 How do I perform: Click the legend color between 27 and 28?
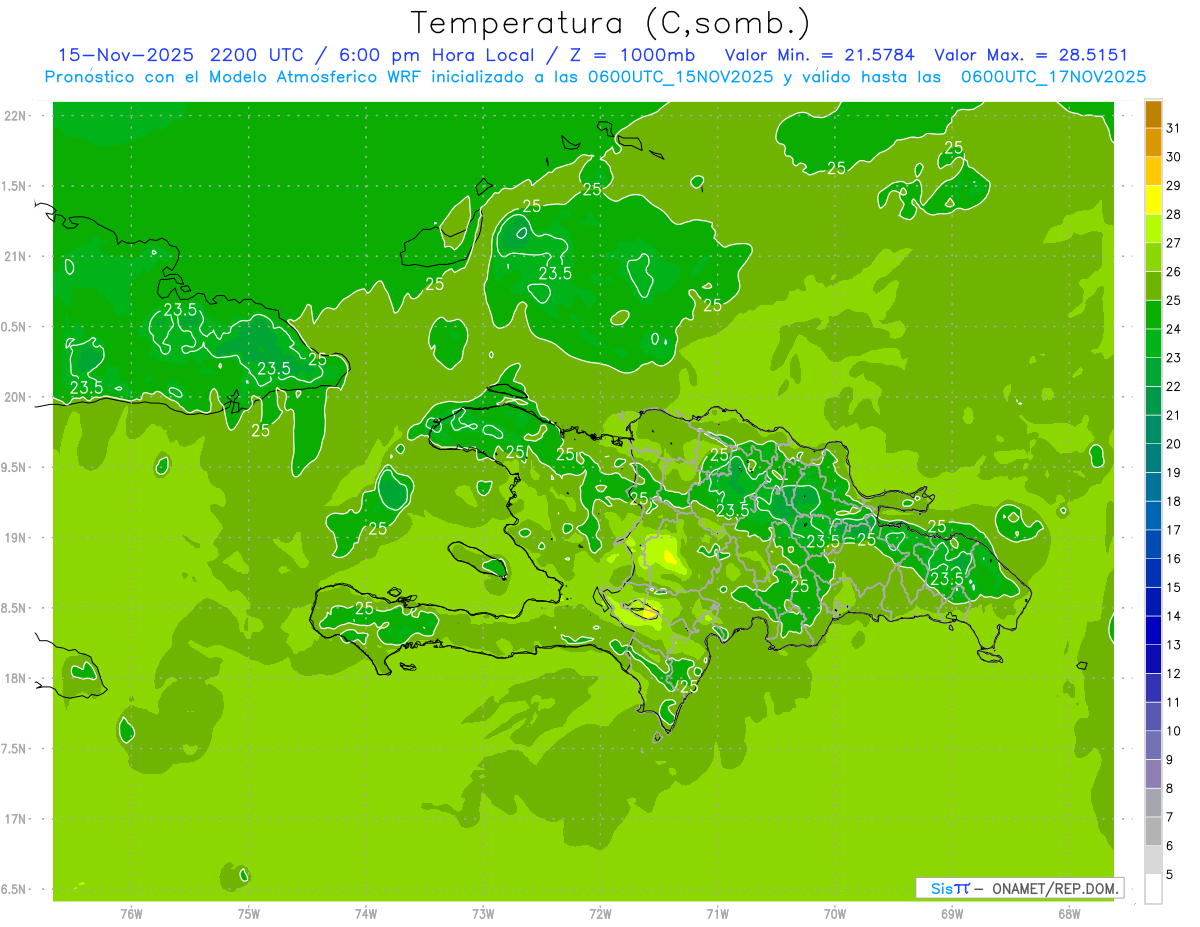(1153, 229)
